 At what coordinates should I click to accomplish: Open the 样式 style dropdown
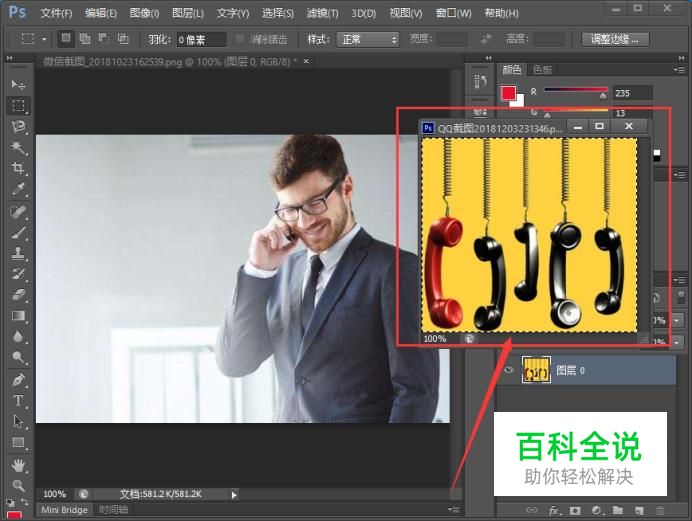(x=368, y=39)
